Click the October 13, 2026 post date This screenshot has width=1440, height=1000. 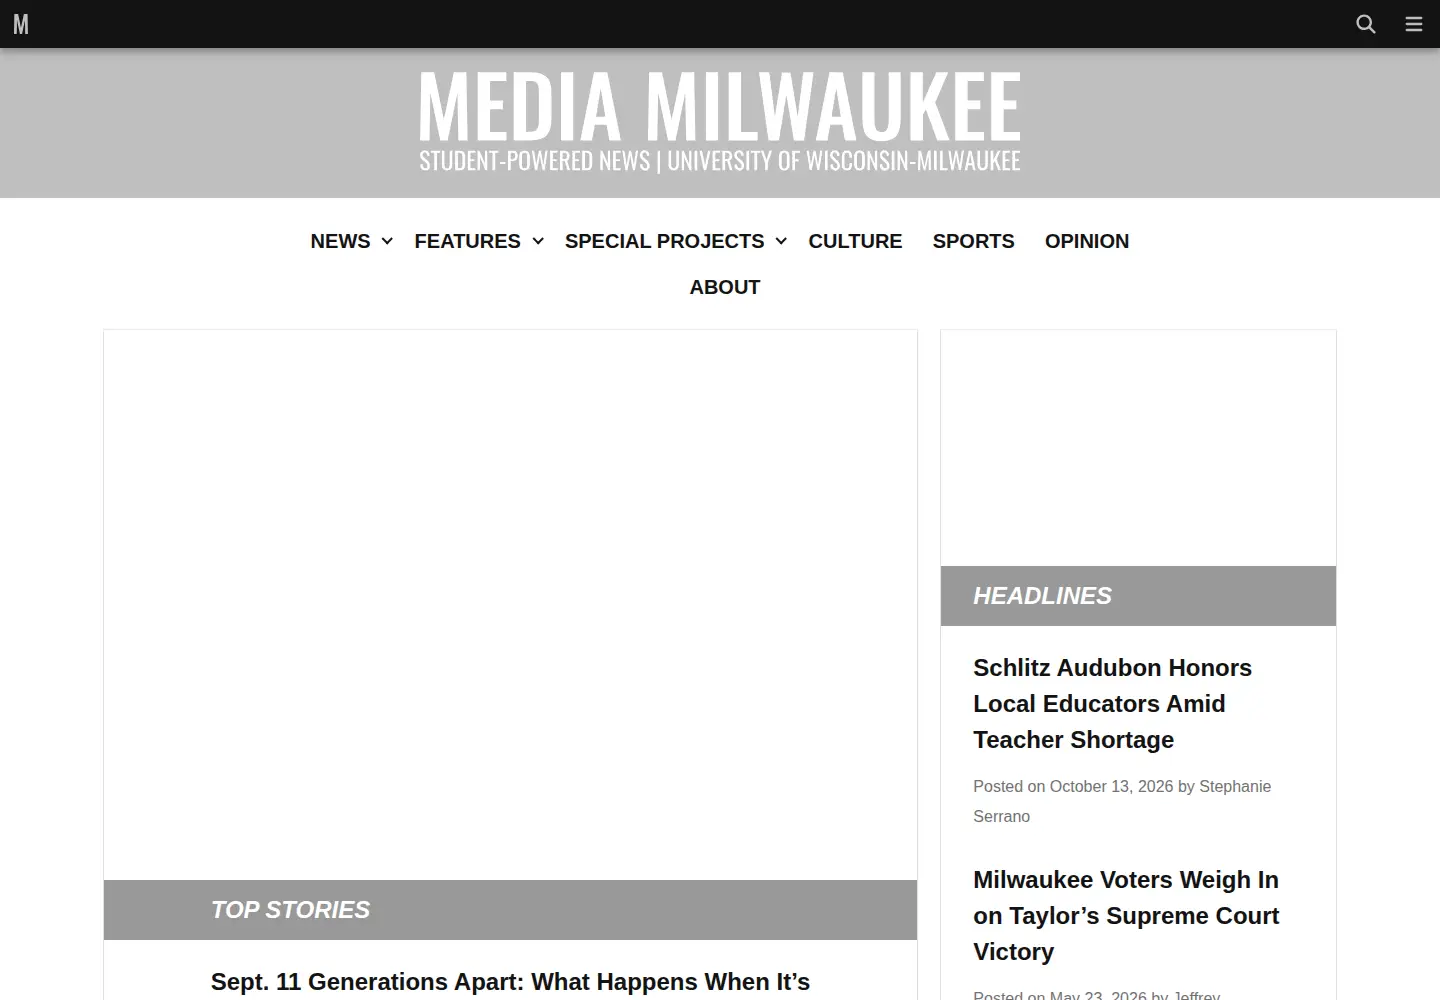click(x=1111, y=786)
